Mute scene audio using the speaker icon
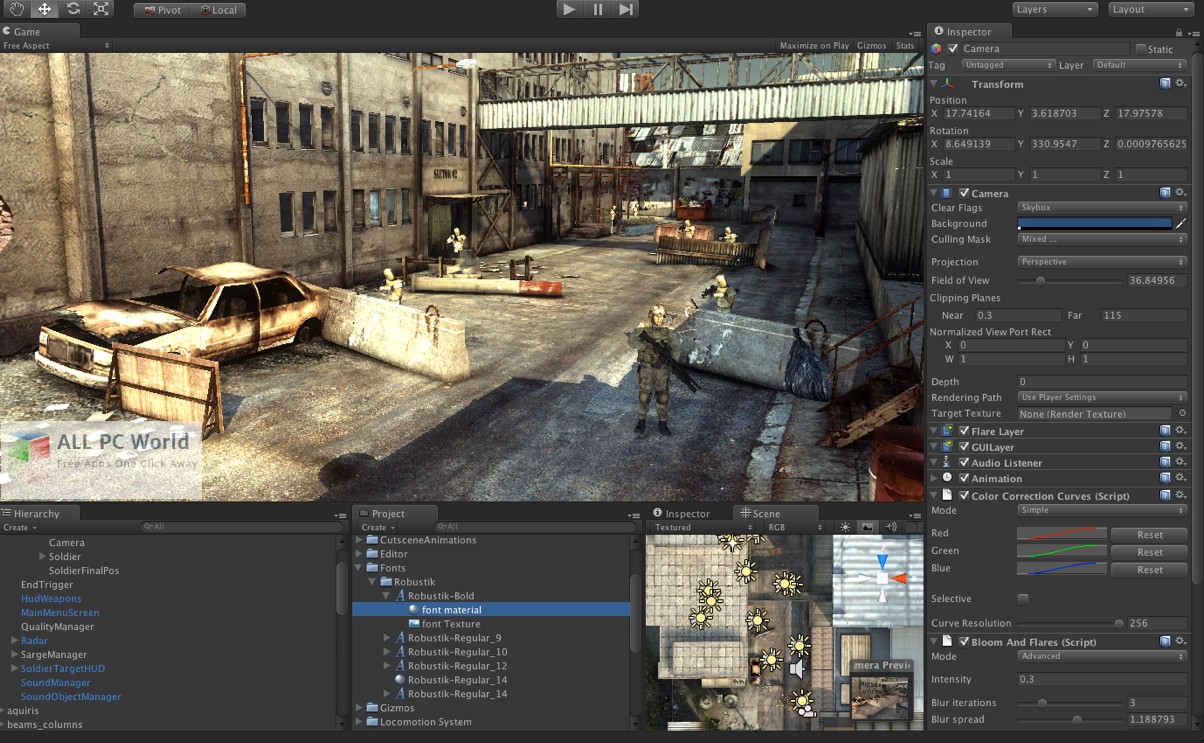Screen dimensions: 1204x743 [x=890, y=527]
